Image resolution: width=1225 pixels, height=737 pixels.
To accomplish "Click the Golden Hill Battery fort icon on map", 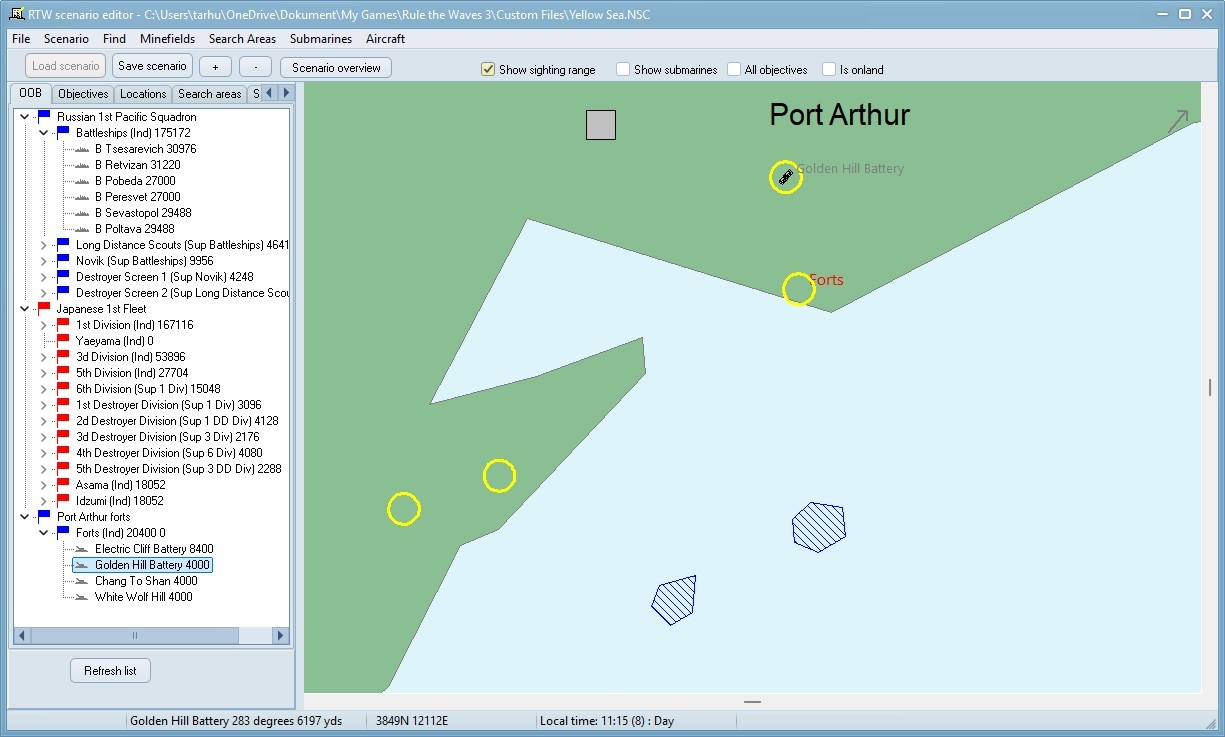I will coord(786,178).
